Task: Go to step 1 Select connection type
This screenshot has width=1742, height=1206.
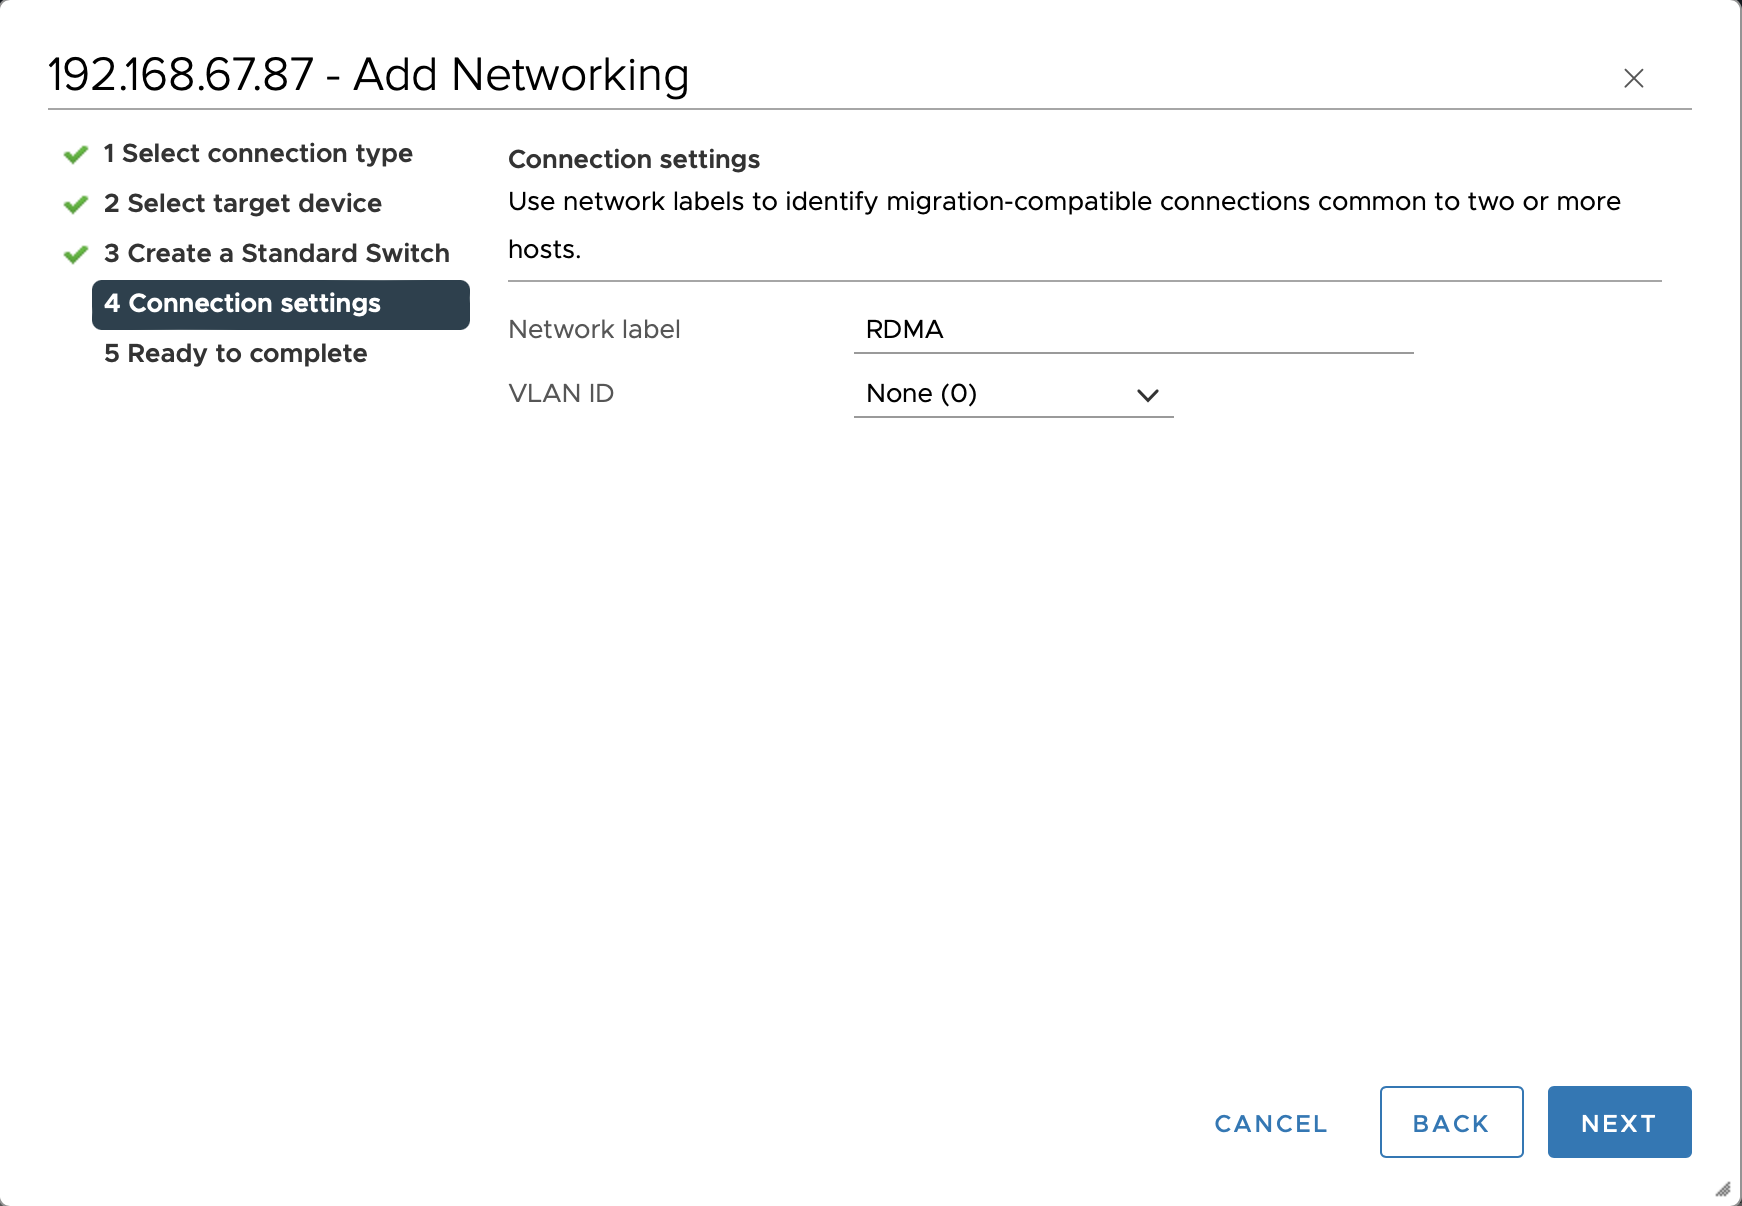Action: (x=258, y=154)
